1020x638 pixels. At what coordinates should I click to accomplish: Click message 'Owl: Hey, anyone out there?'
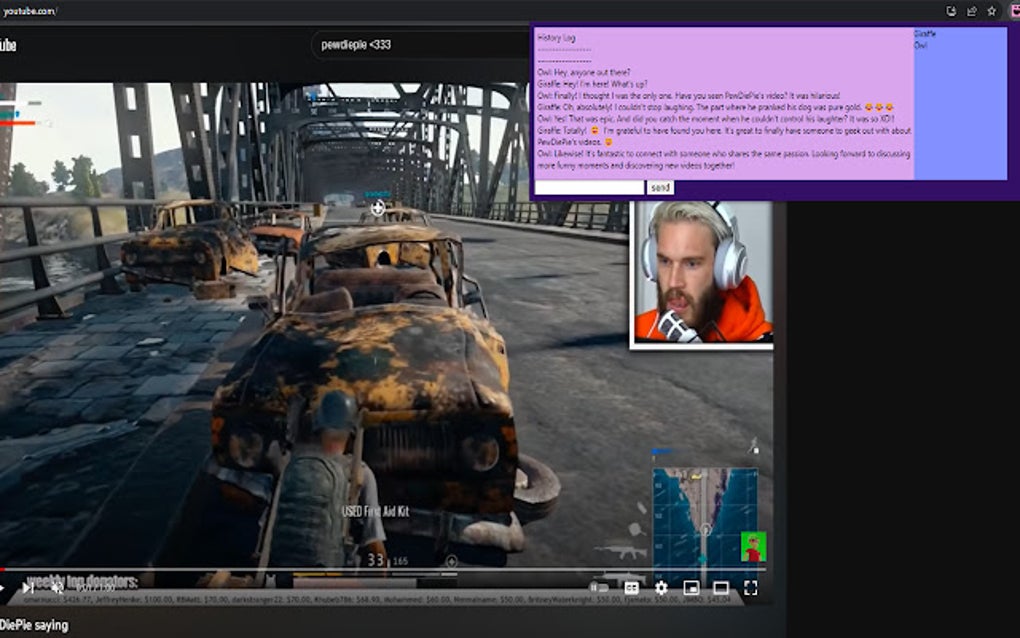tap(584, 72)
